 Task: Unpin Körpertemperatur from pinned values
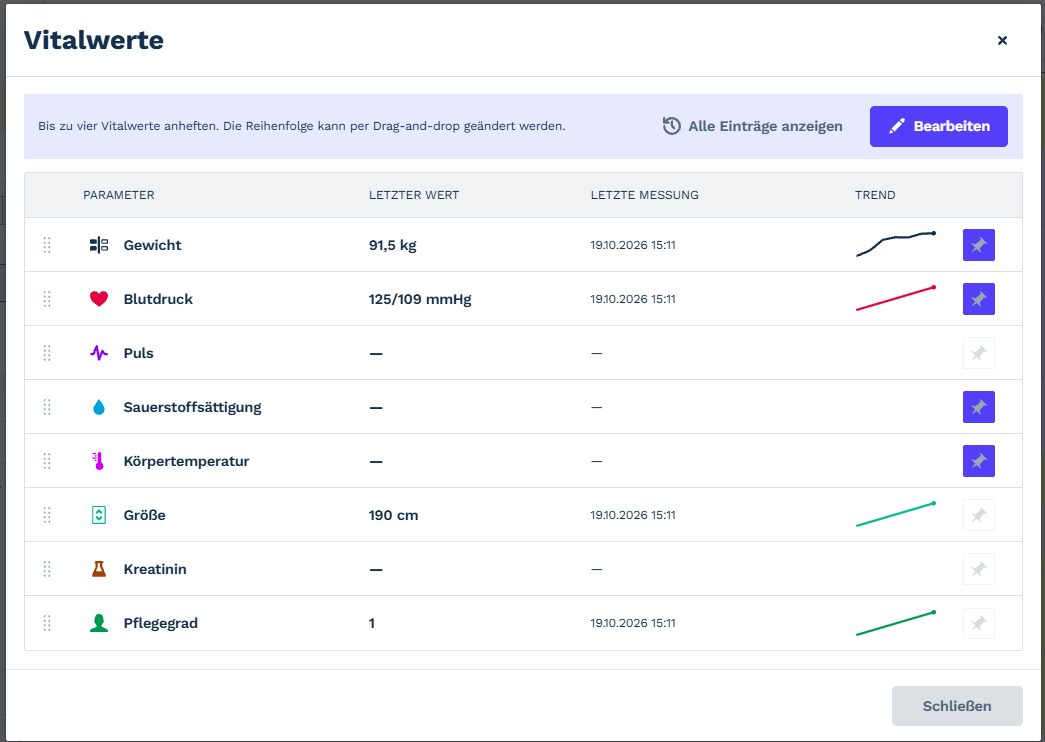tap(978, 461)
